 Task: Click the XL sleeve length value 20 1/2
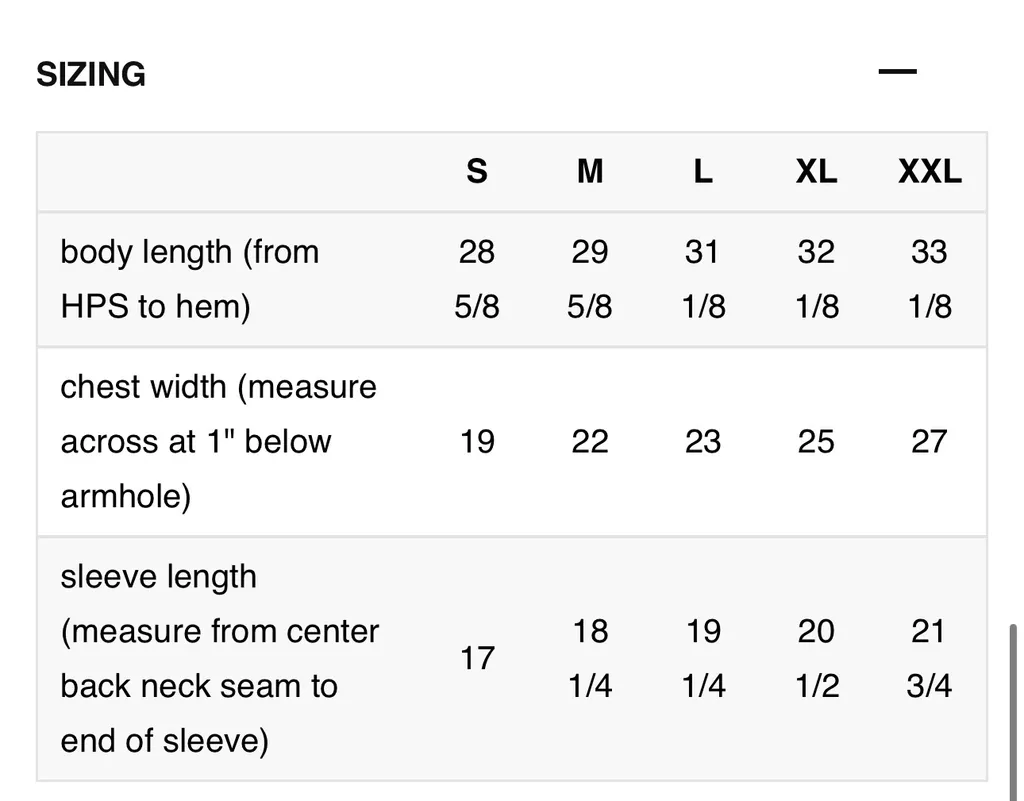click(x=816, y=658)
